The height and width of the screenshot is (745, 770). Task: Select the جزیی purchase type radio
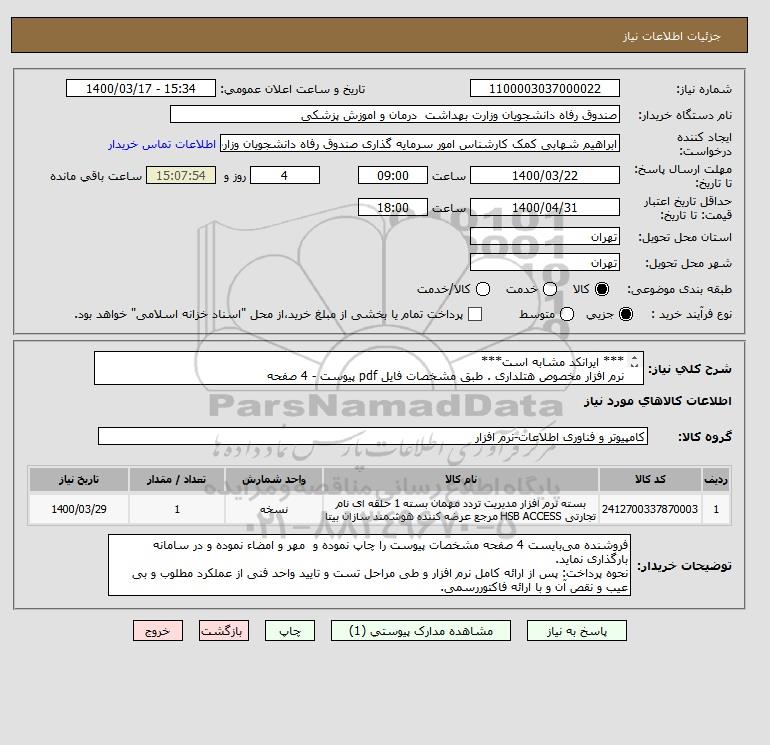pos(626,314)
